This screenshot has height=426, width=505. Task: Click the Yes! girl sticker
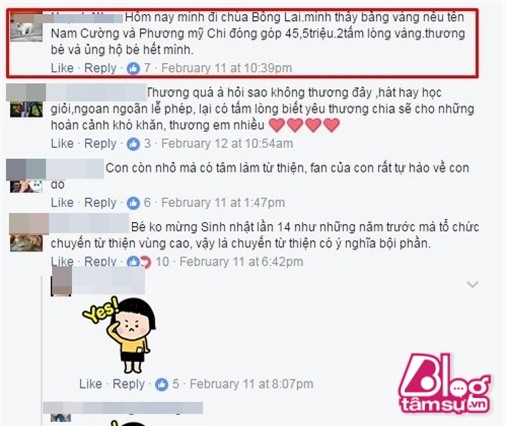click(118, 334)
